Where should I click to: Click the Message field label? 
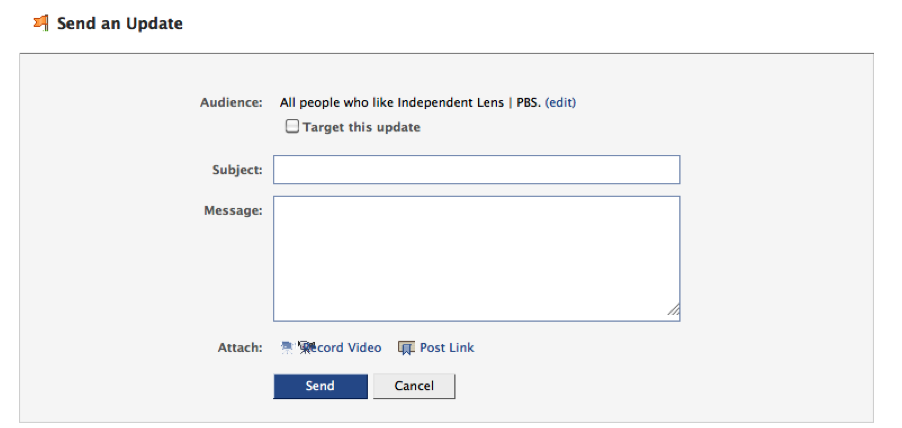tap(233, 210)
